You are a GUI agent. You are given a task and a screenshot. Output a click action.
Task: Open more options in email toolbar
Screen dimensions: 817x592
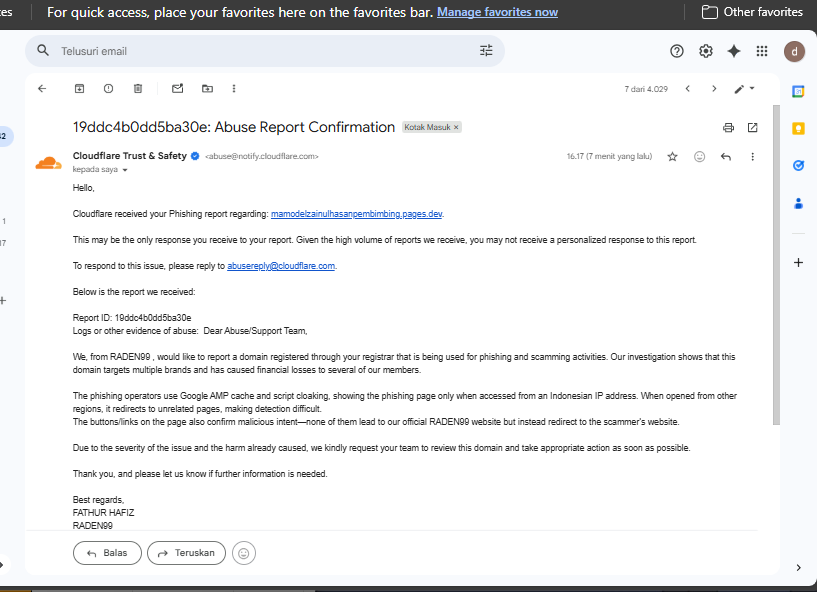pos(234,89)
